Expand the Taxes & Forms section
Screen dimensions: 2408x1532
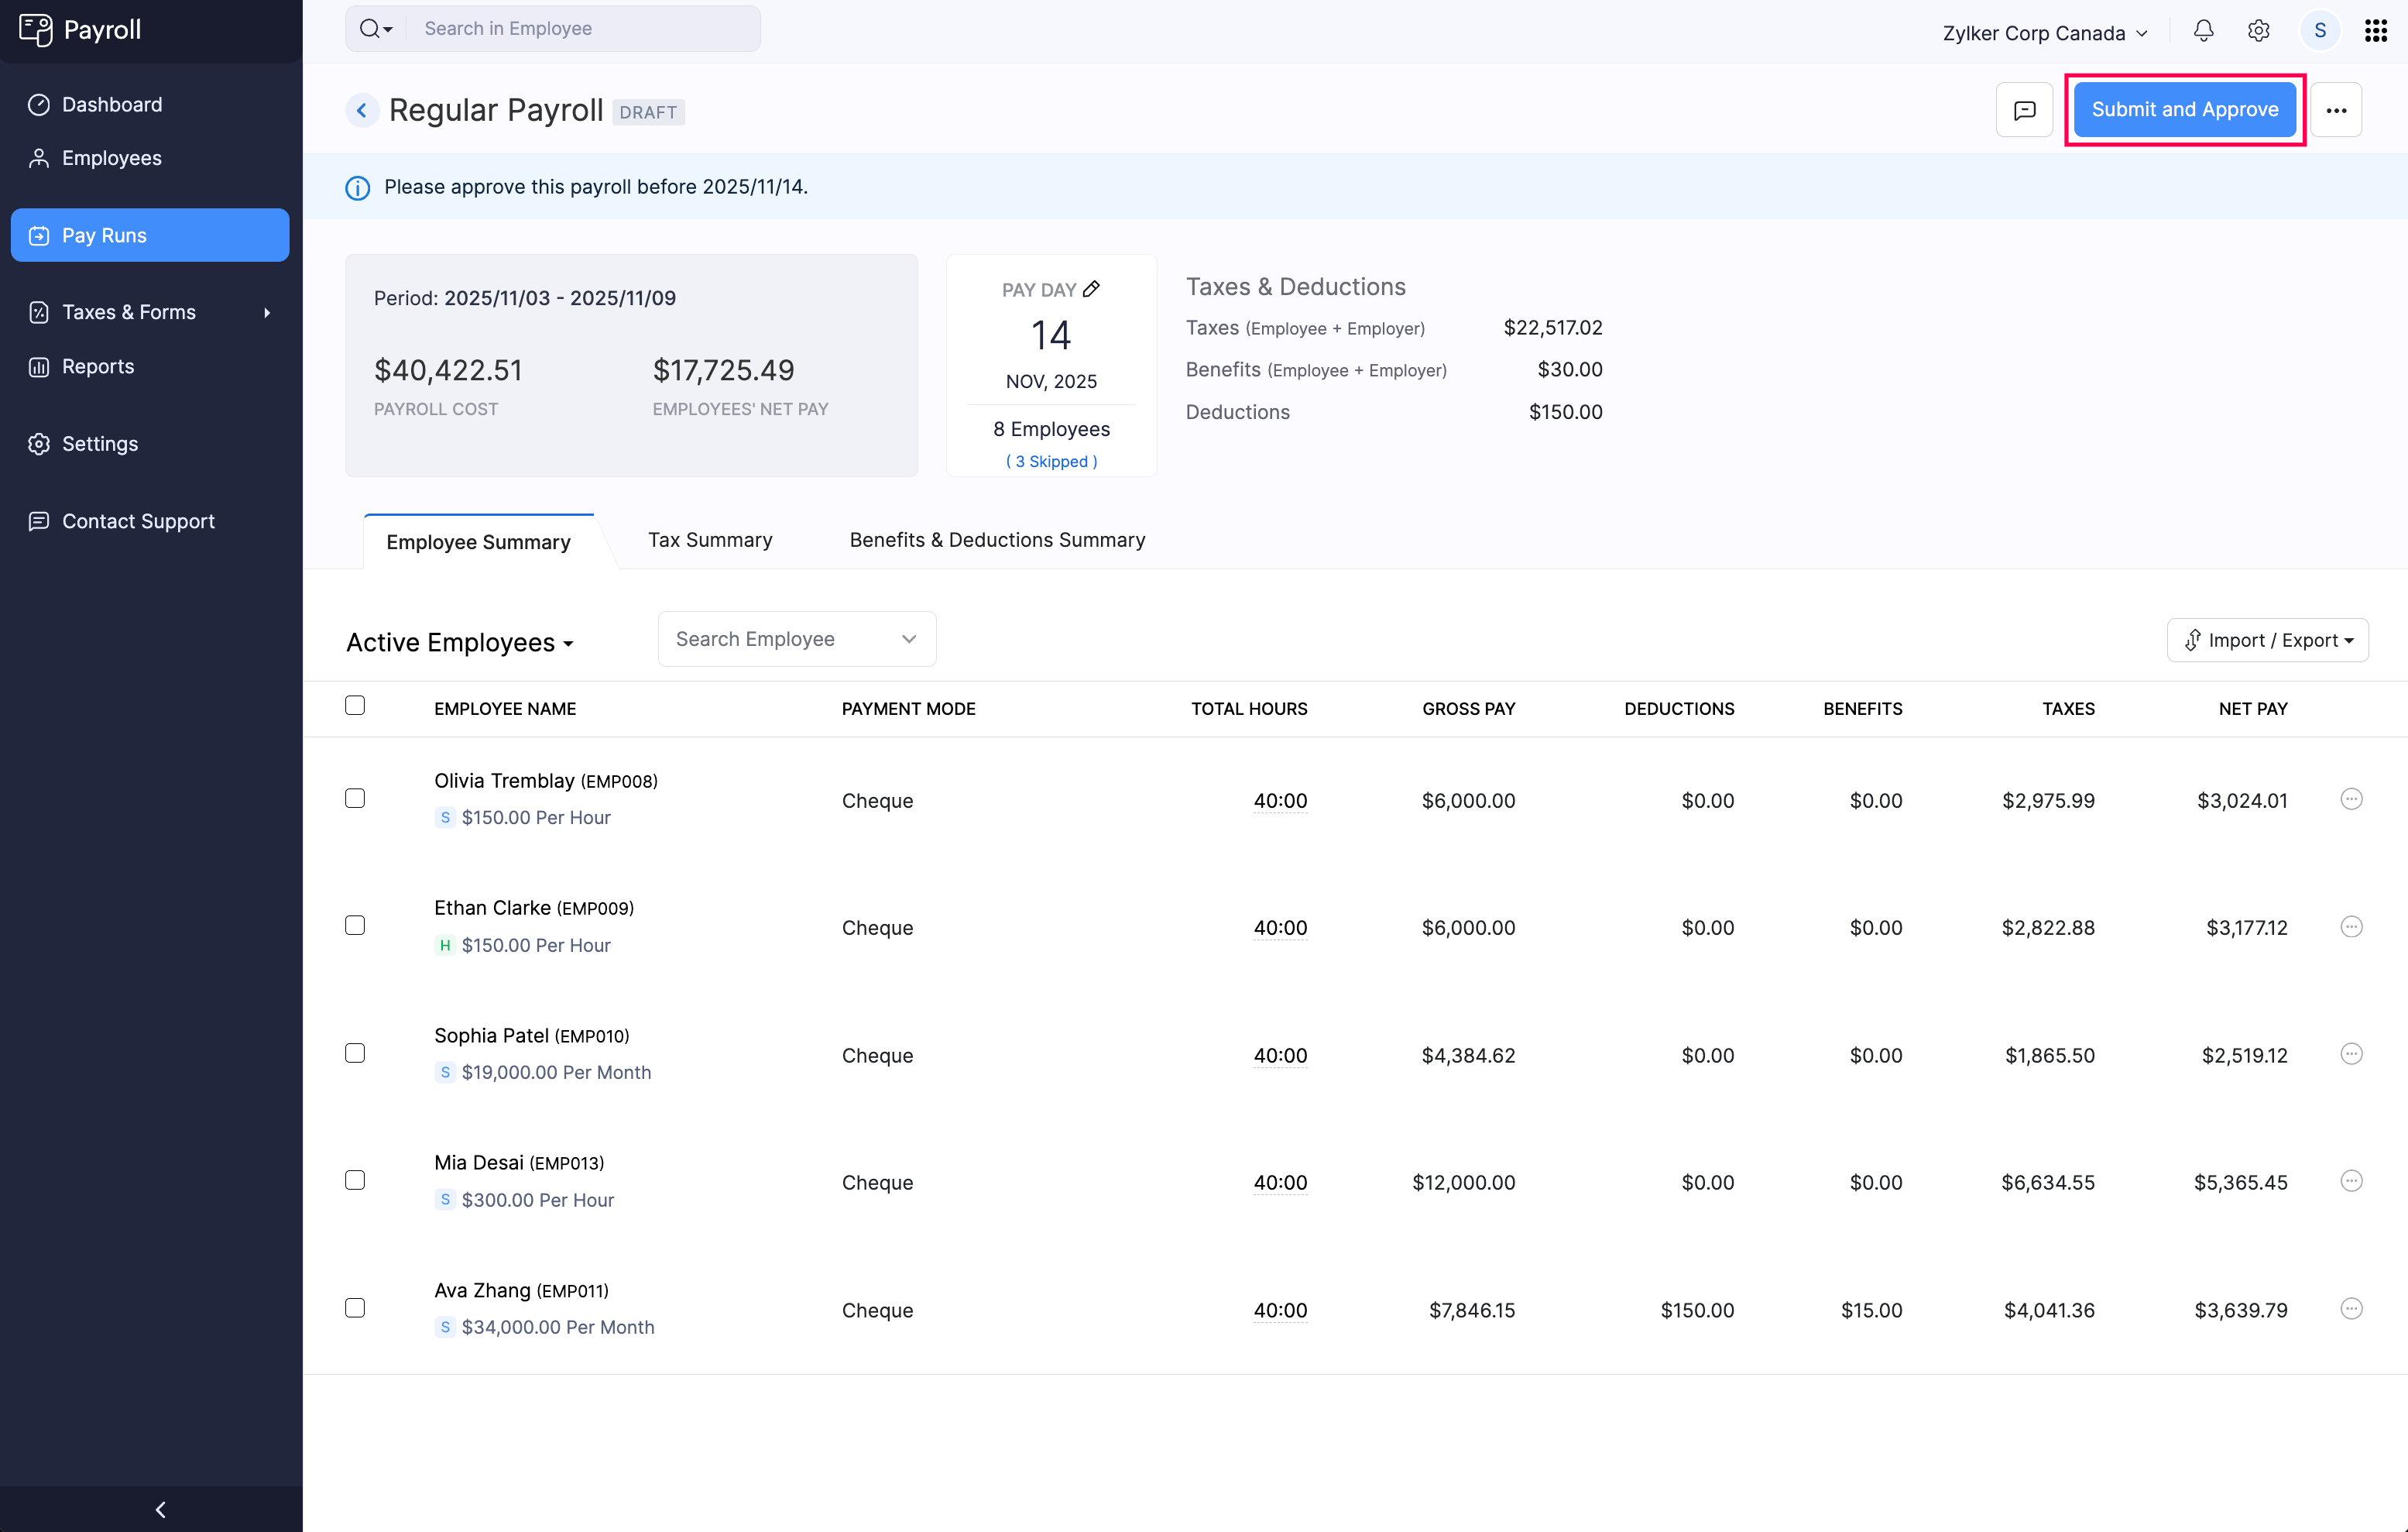[x=128, y=311]
